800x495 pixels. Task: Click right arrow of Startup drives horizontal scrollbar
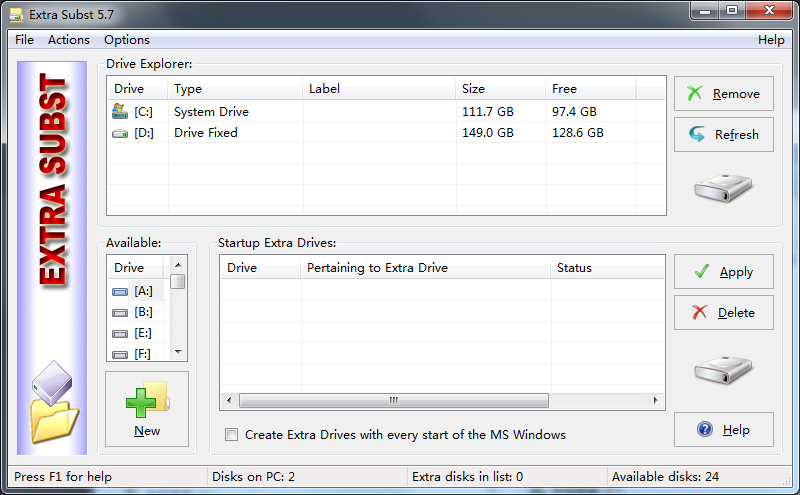(656, 401)
